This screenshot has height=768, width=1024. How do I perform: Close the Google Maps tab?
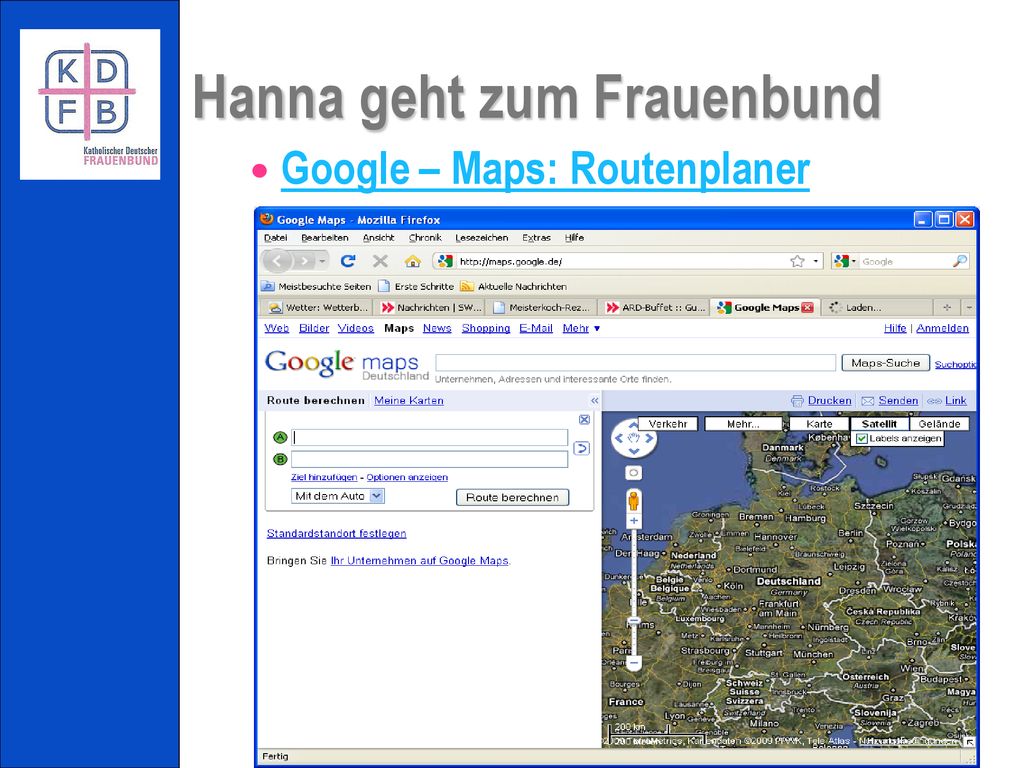[807, 308]
